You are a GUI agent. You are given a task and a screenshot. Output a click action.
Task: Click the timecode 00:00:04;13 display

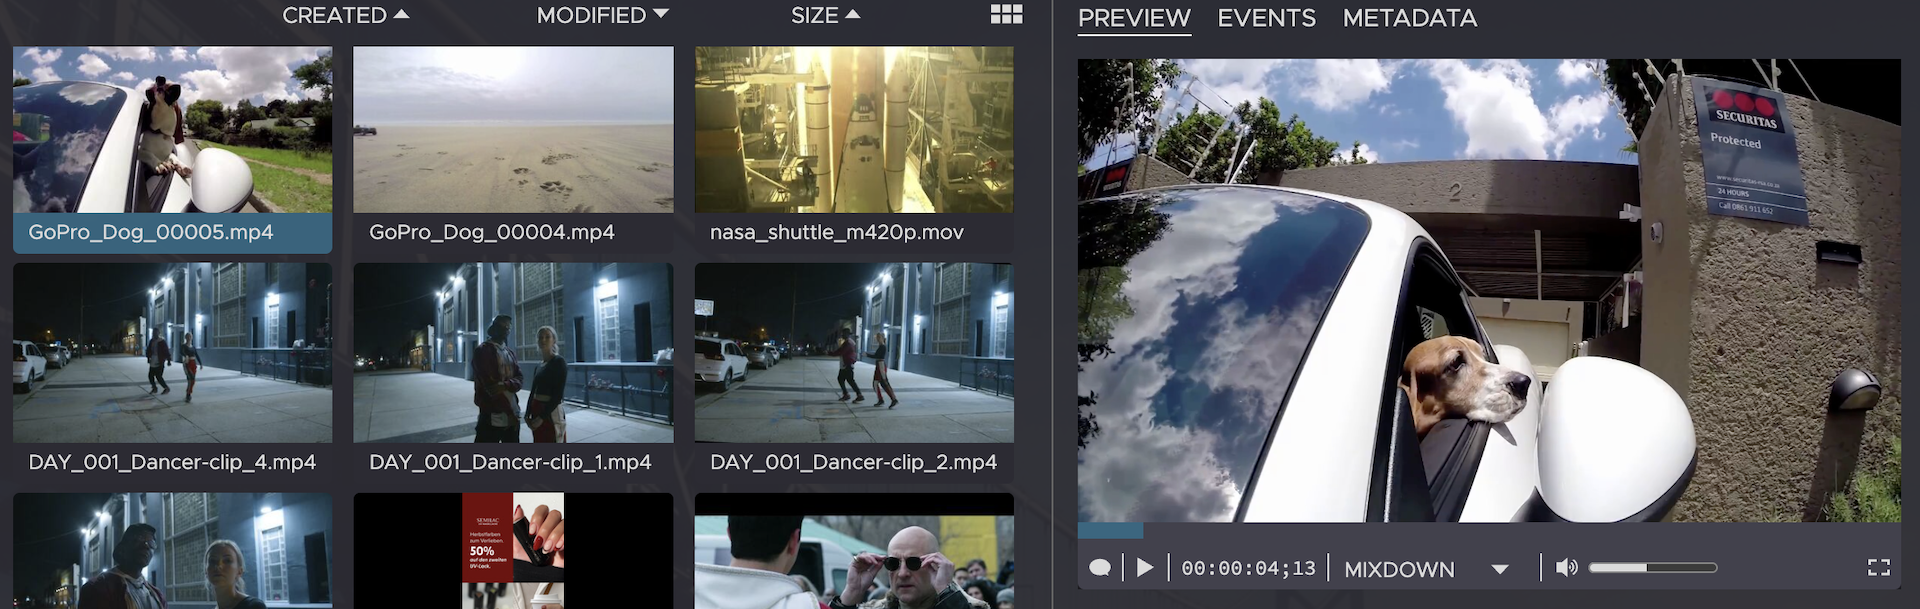[1248, 569]
